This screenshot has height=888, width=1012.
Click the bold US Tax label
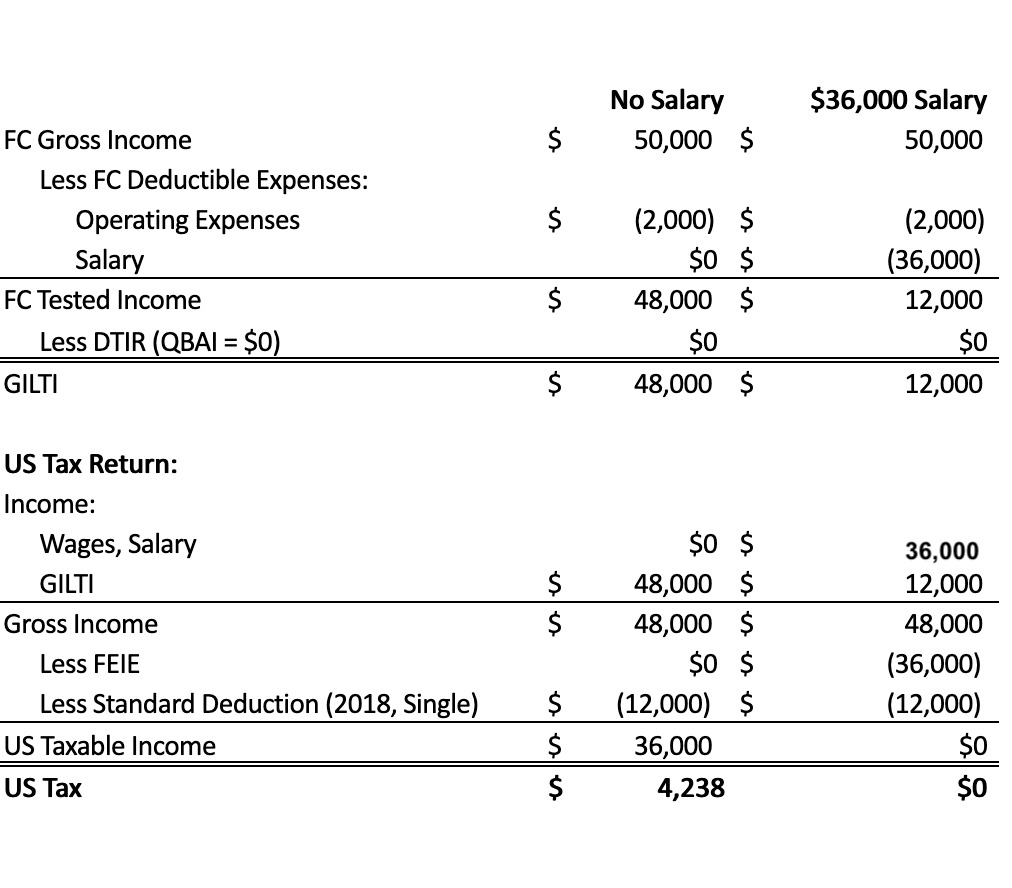coord(43,788)
